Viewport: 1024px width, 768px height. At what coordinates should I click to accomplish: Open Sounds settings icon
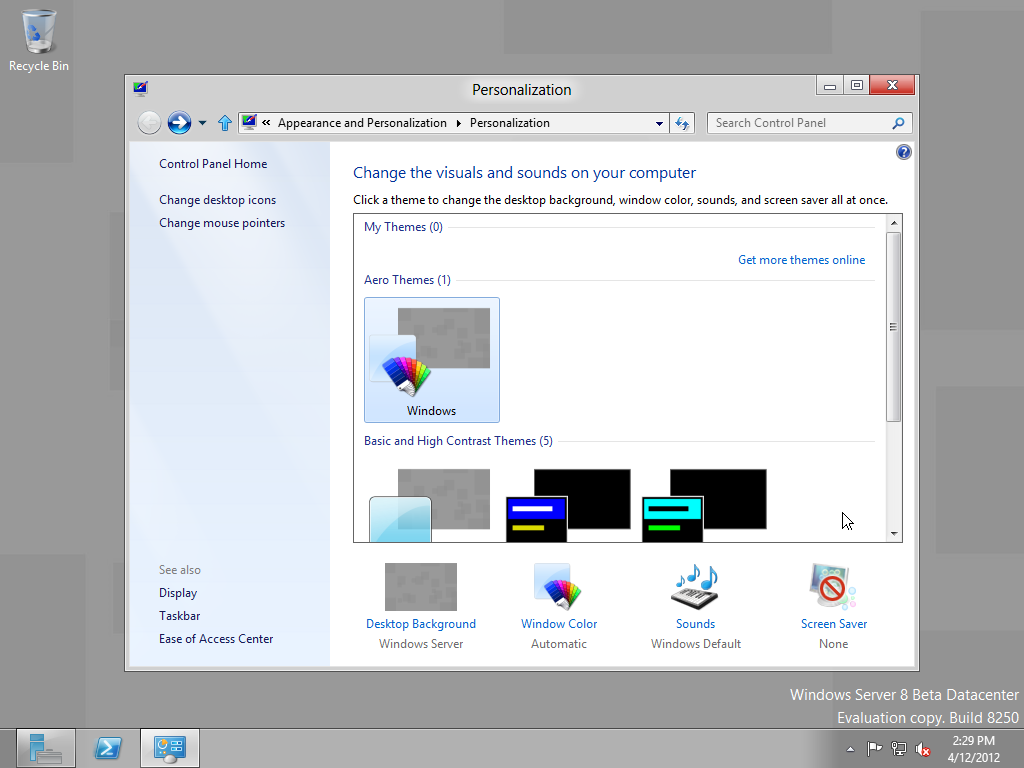696,586
